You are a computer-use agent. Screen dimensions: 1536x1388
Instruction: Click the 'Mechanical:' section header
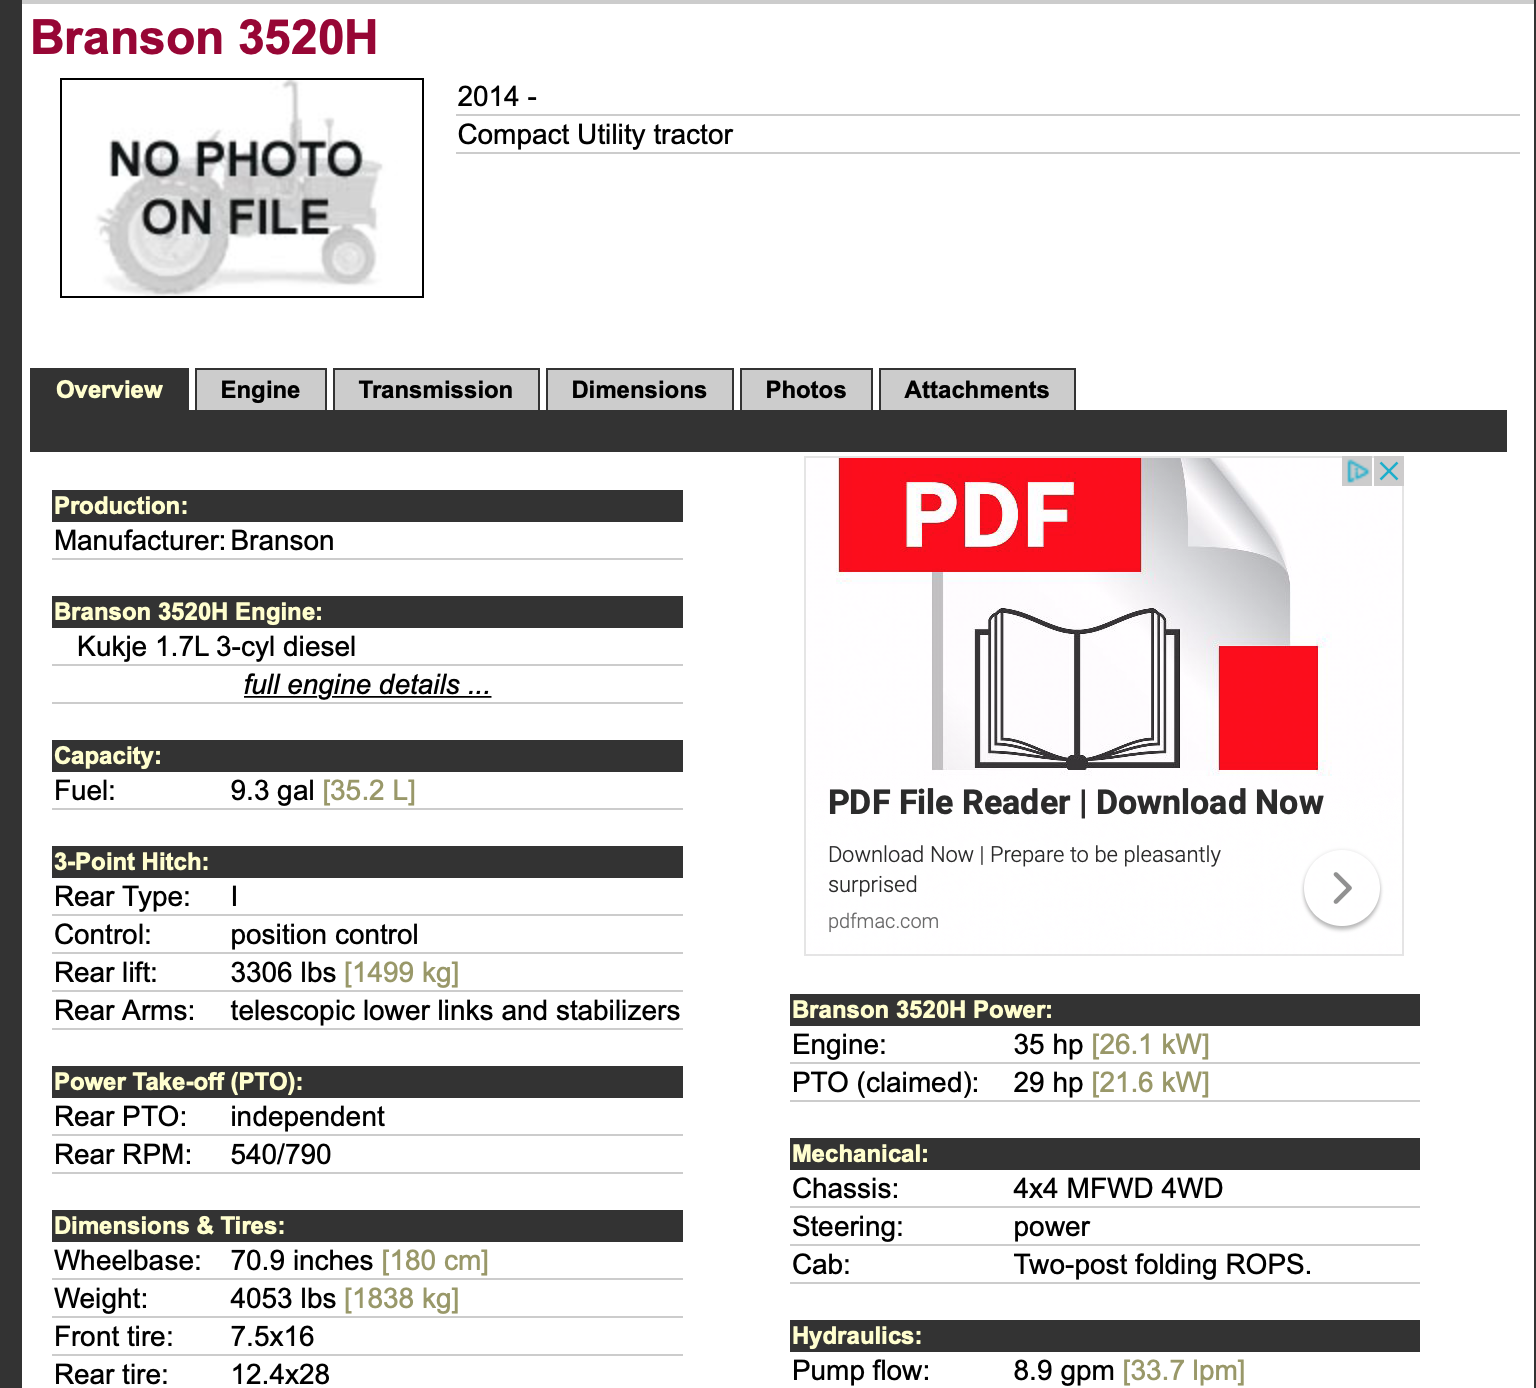tap(1105, 1154)
